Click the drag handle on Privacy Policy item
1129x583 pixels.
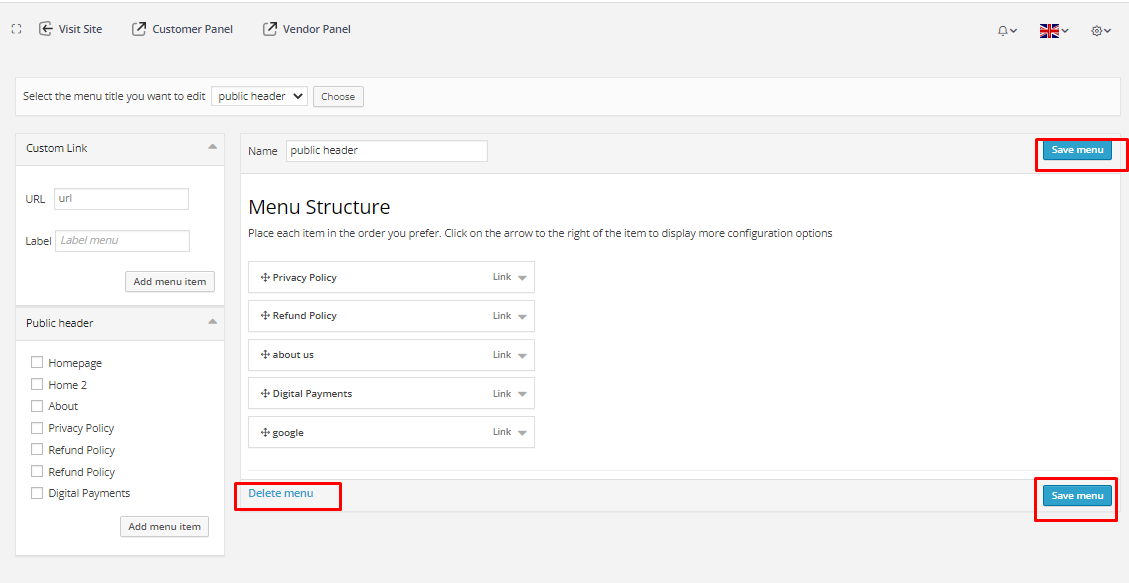click(265, 278)
